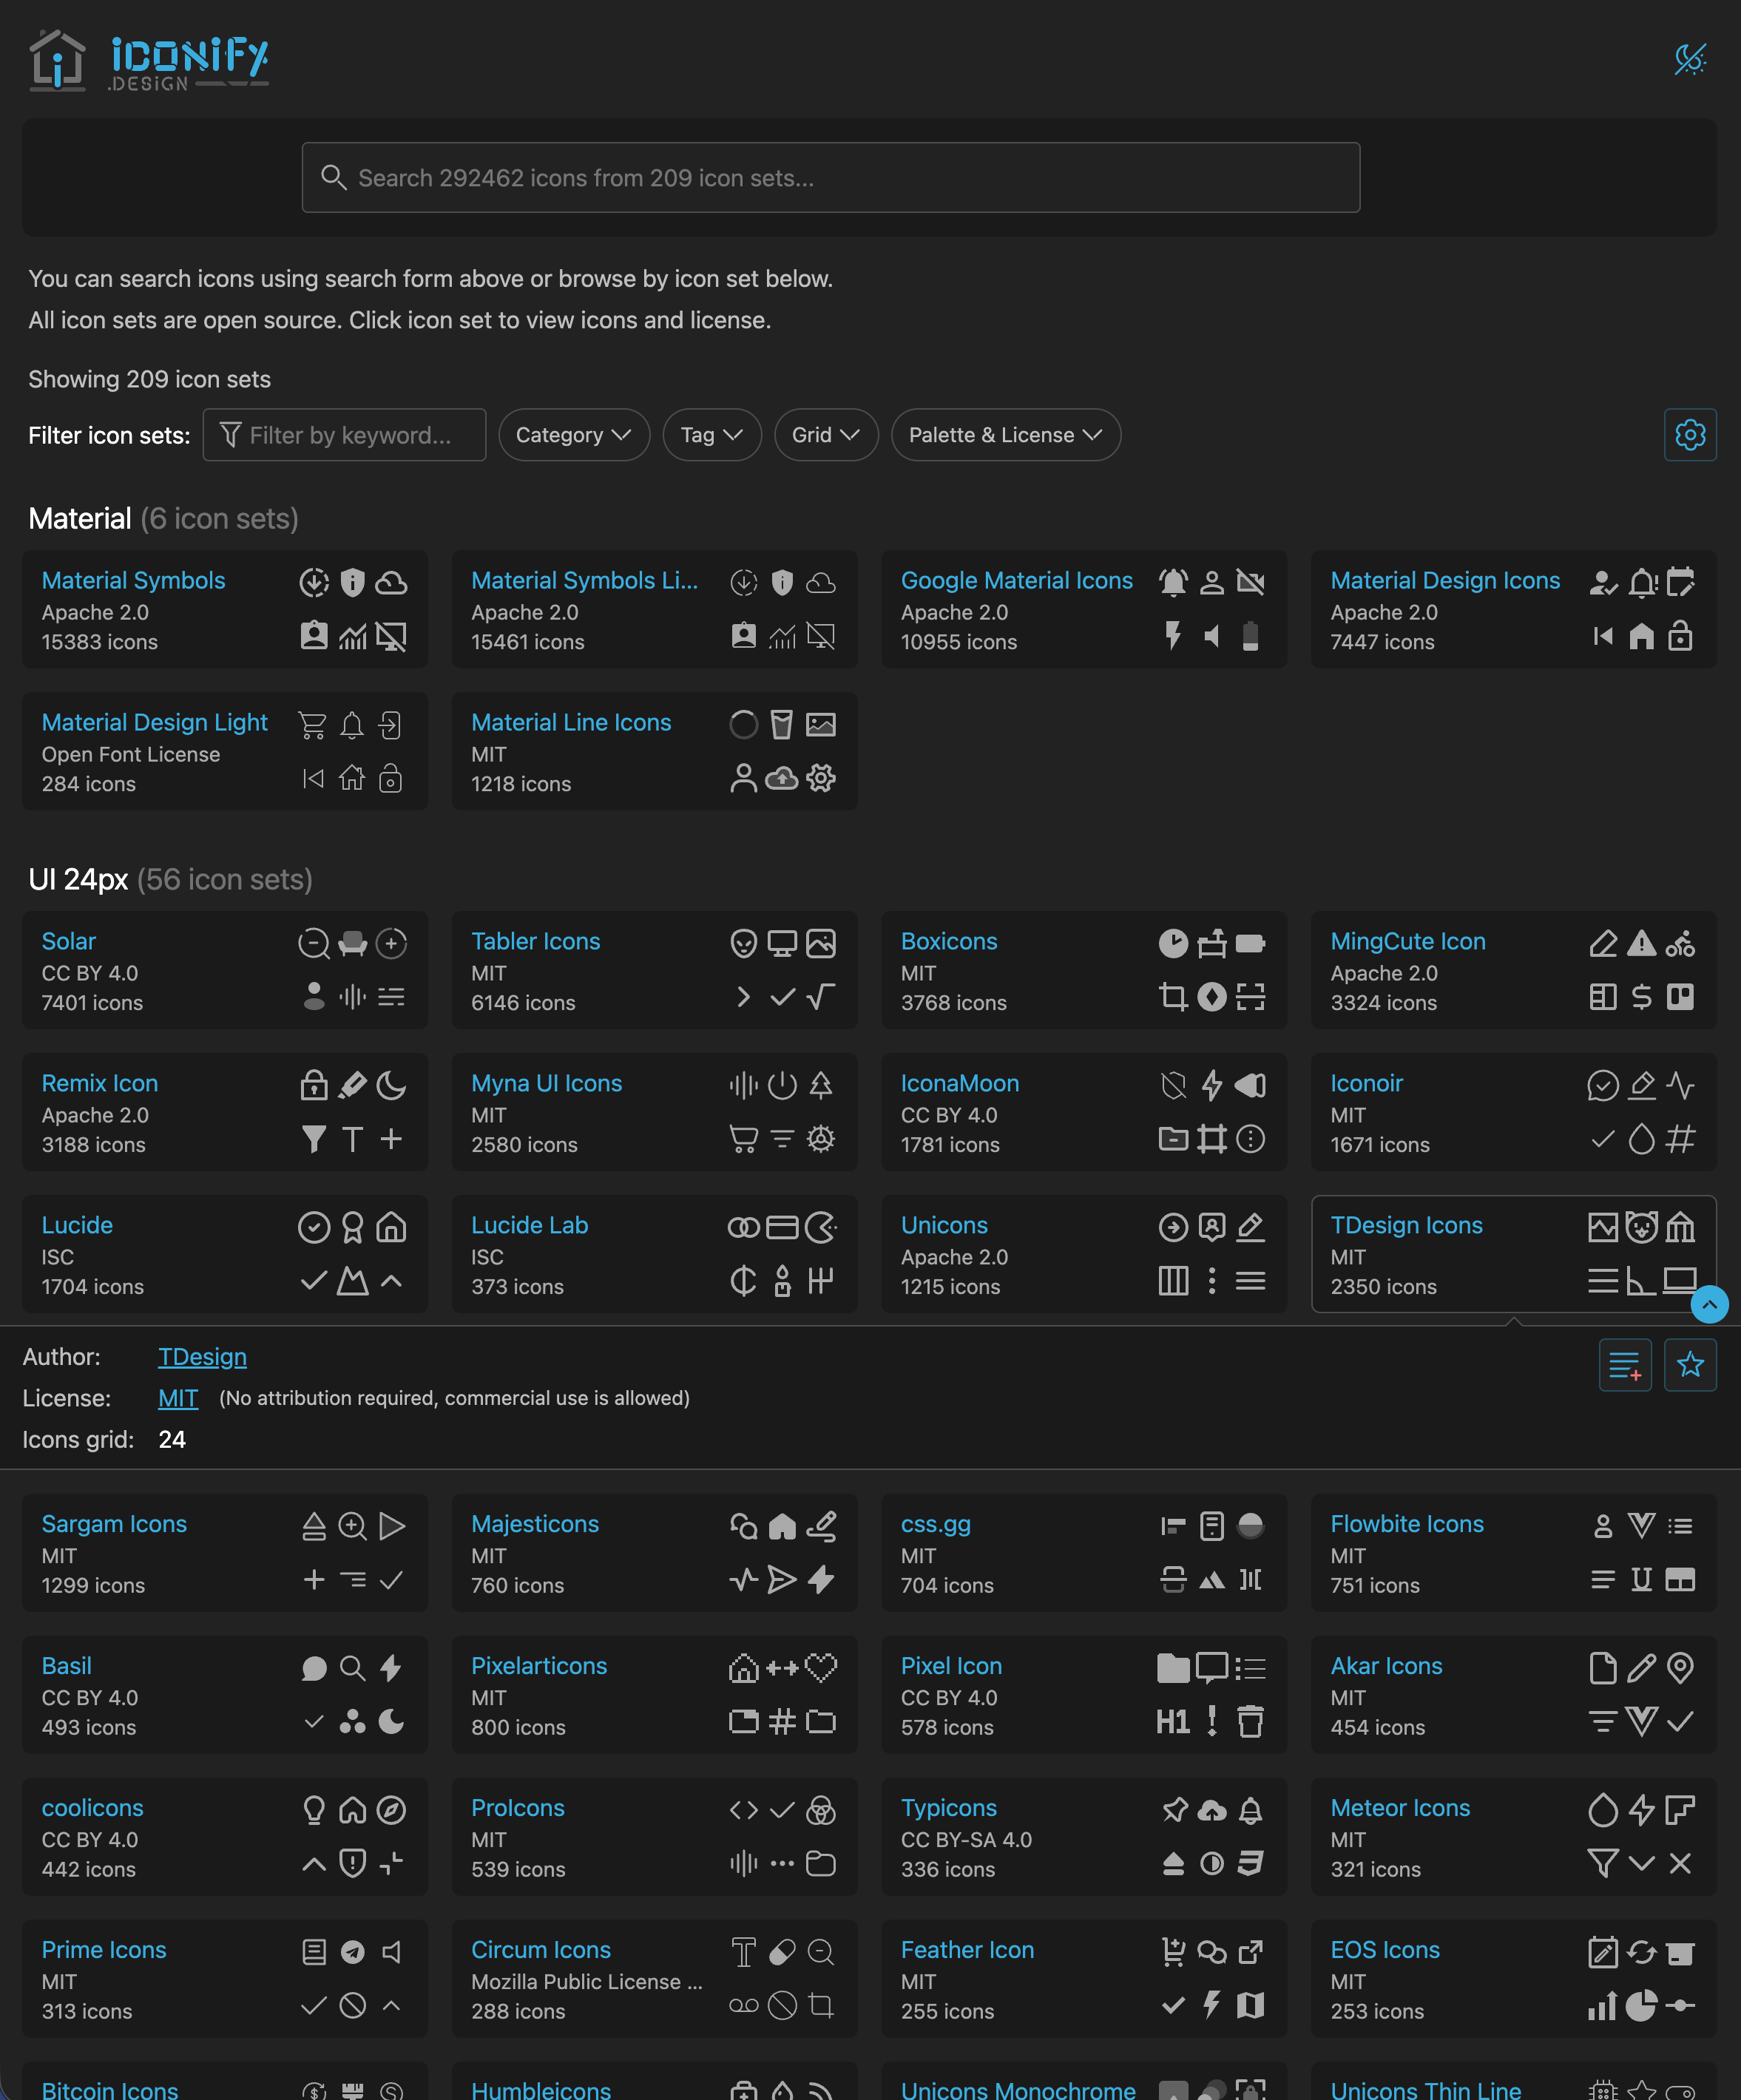Click the Remix Icon moon preview
The width and height of the screenshot is (1741, 2100).
391,1085
